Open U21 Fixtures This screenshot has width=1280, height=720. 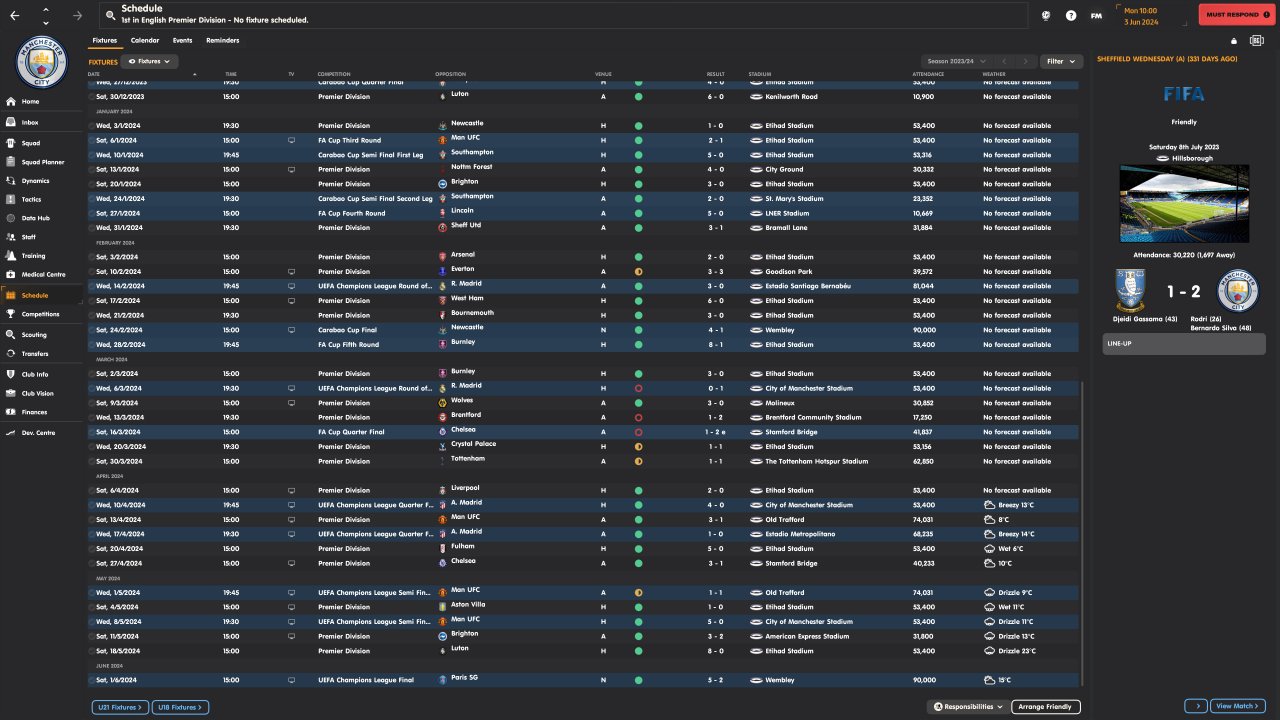click(119, 707)
